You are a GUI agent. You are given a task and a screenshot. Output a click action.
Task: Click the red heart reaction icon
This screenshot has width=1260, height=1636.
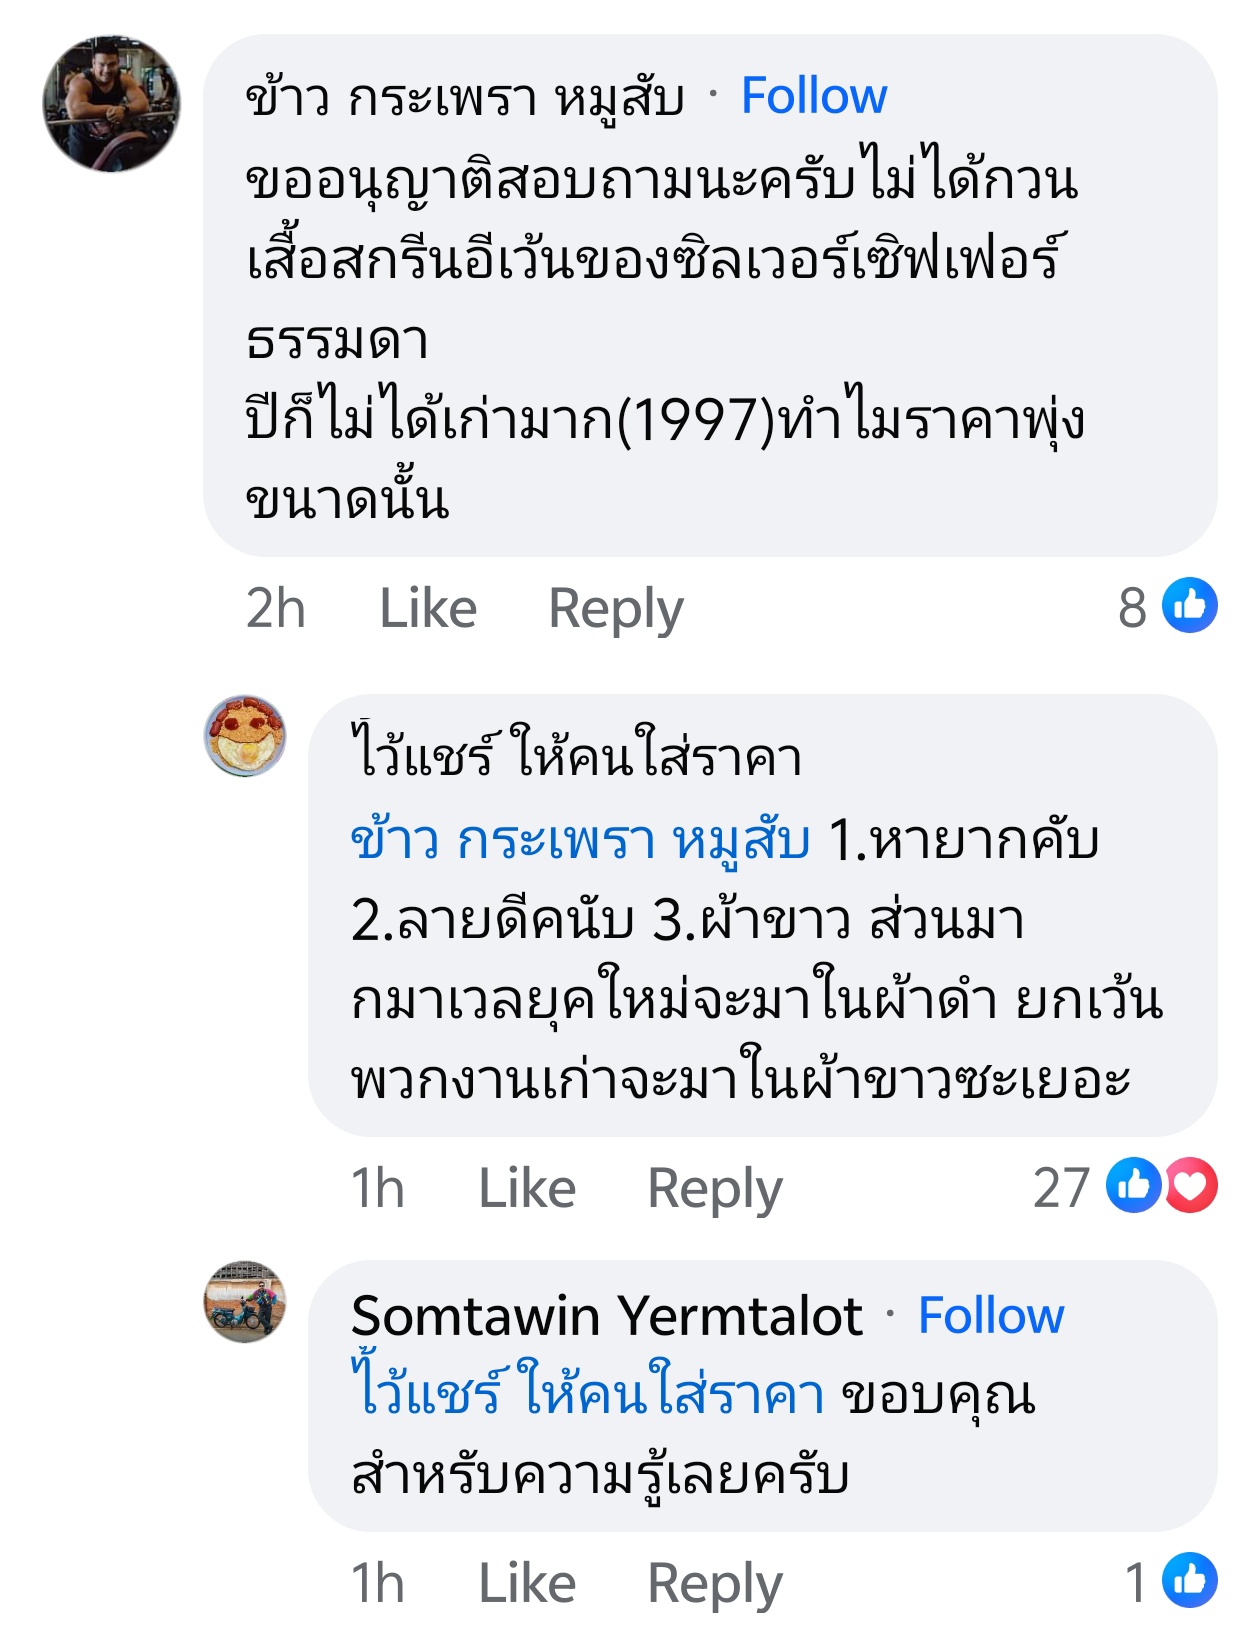1191,1186
